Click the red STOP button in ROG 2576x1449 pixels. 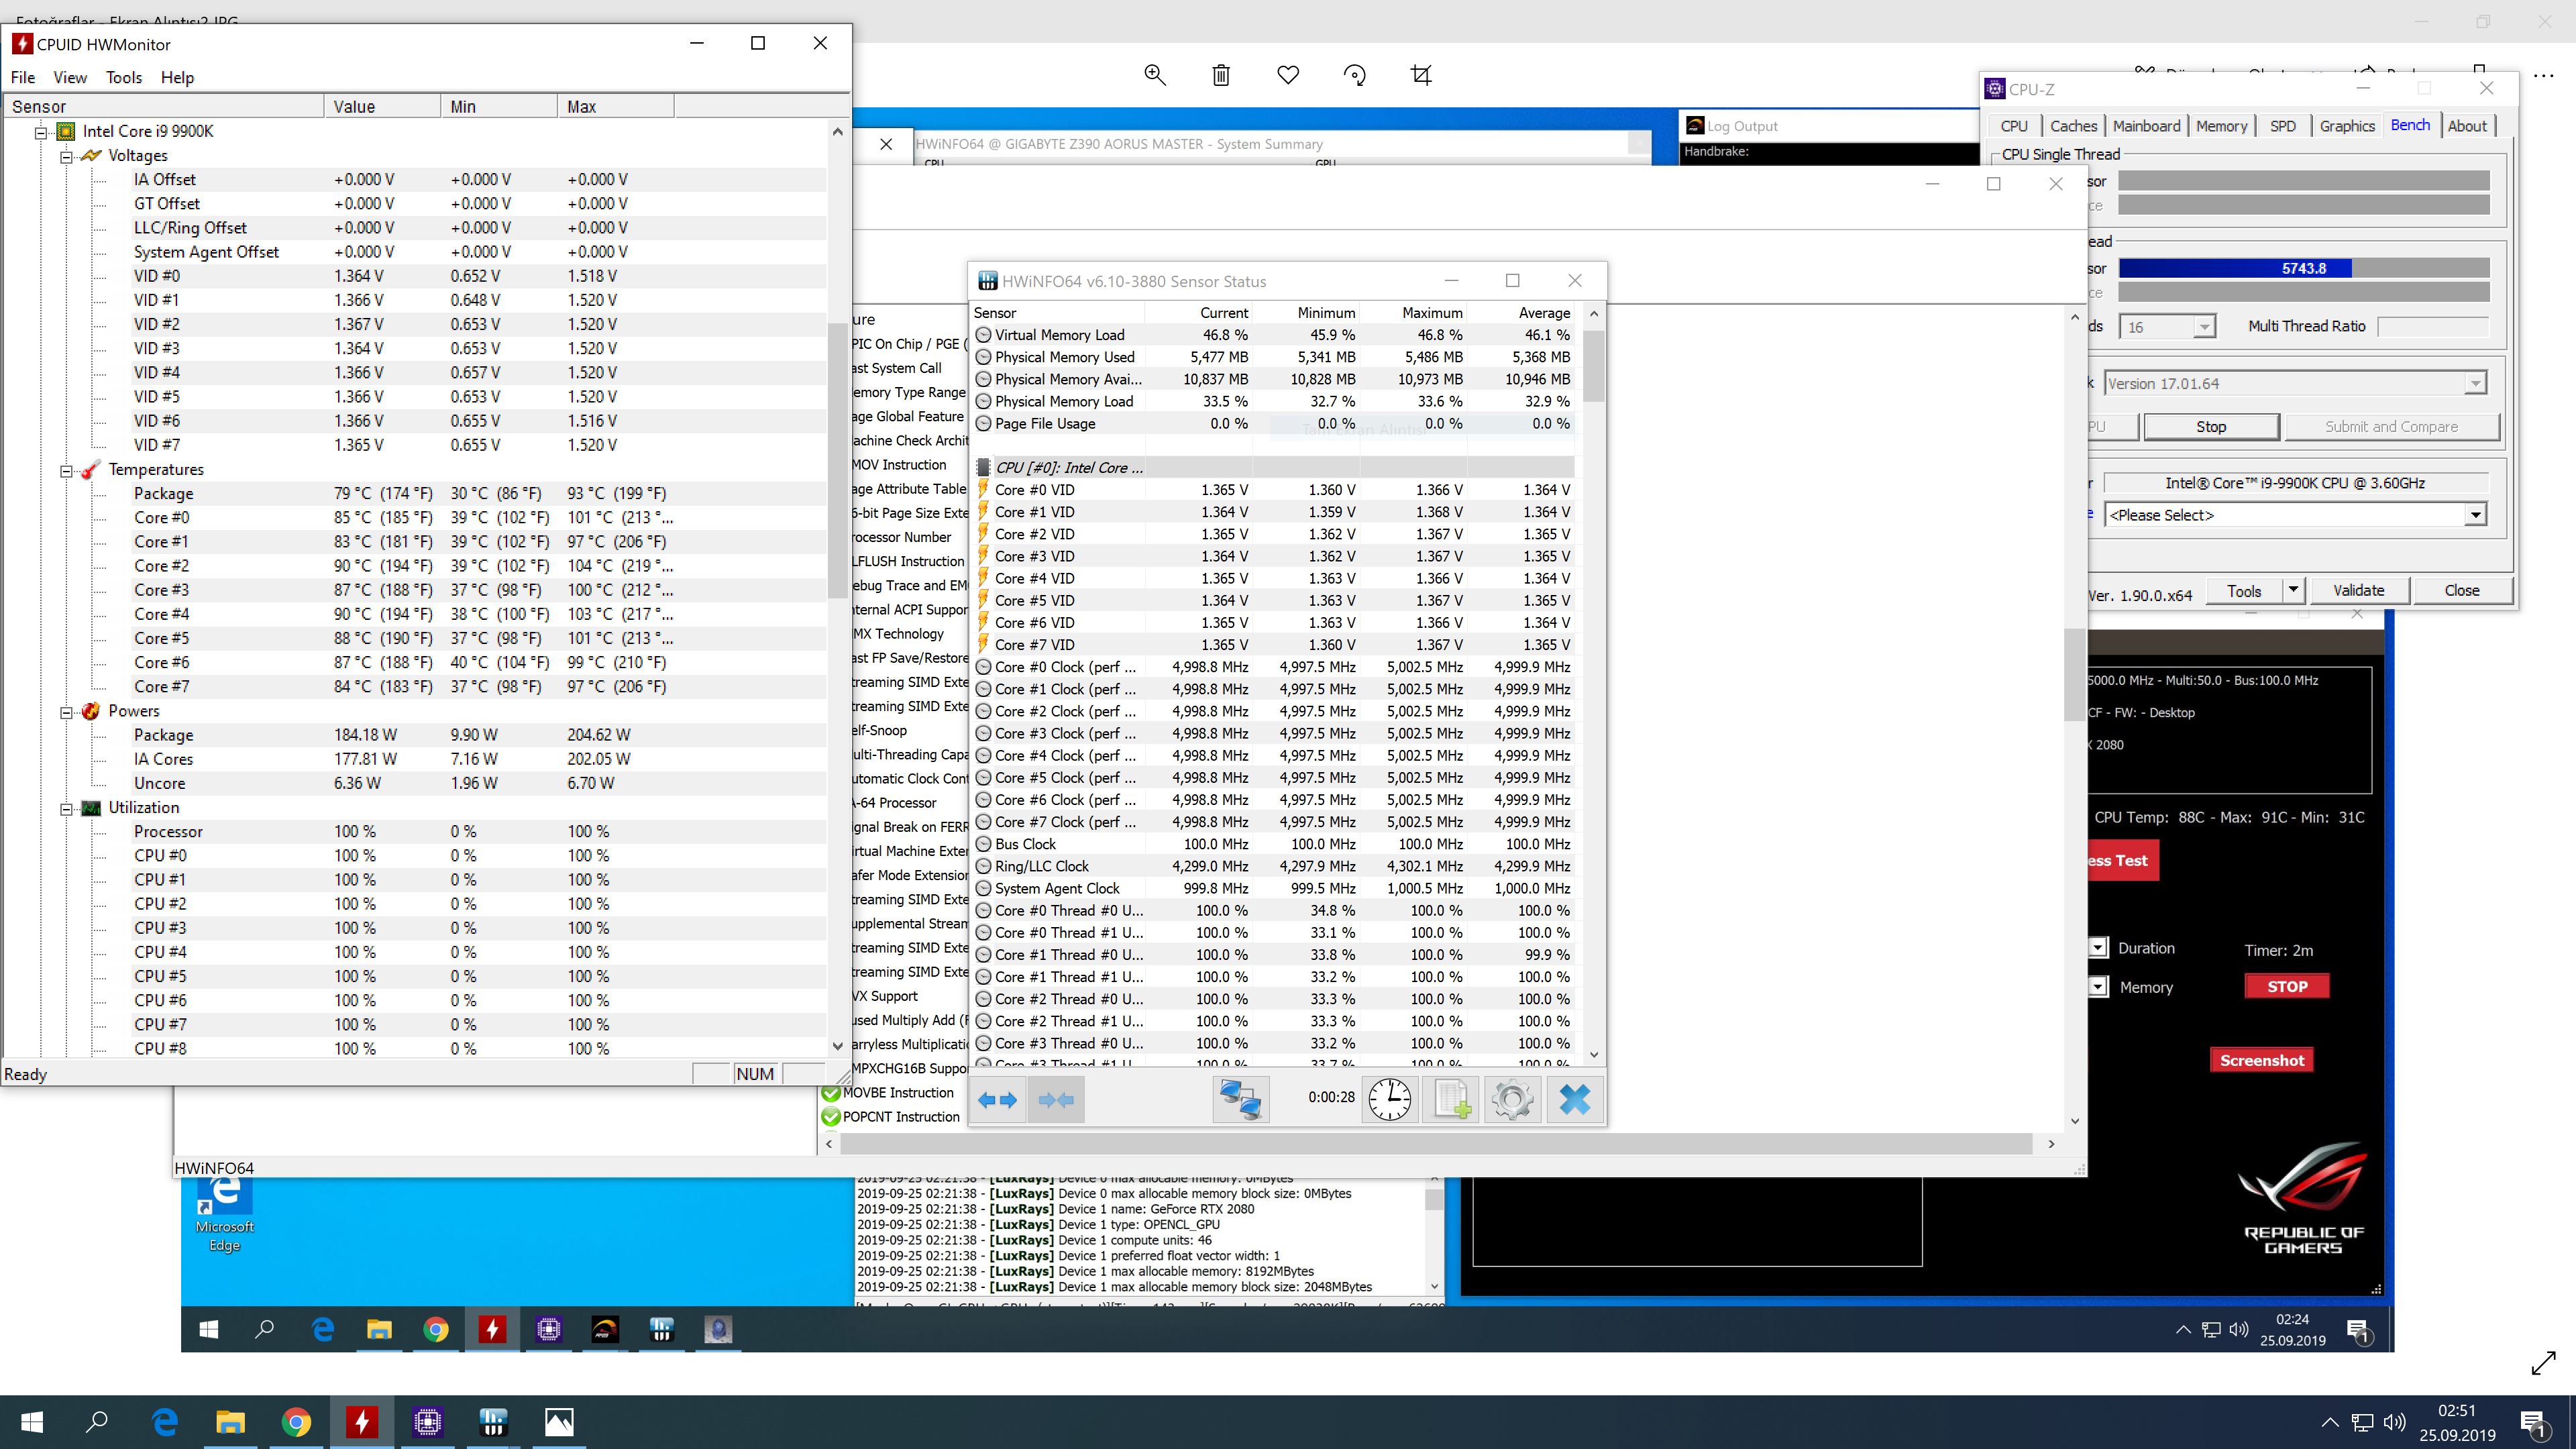point(2286,986)
